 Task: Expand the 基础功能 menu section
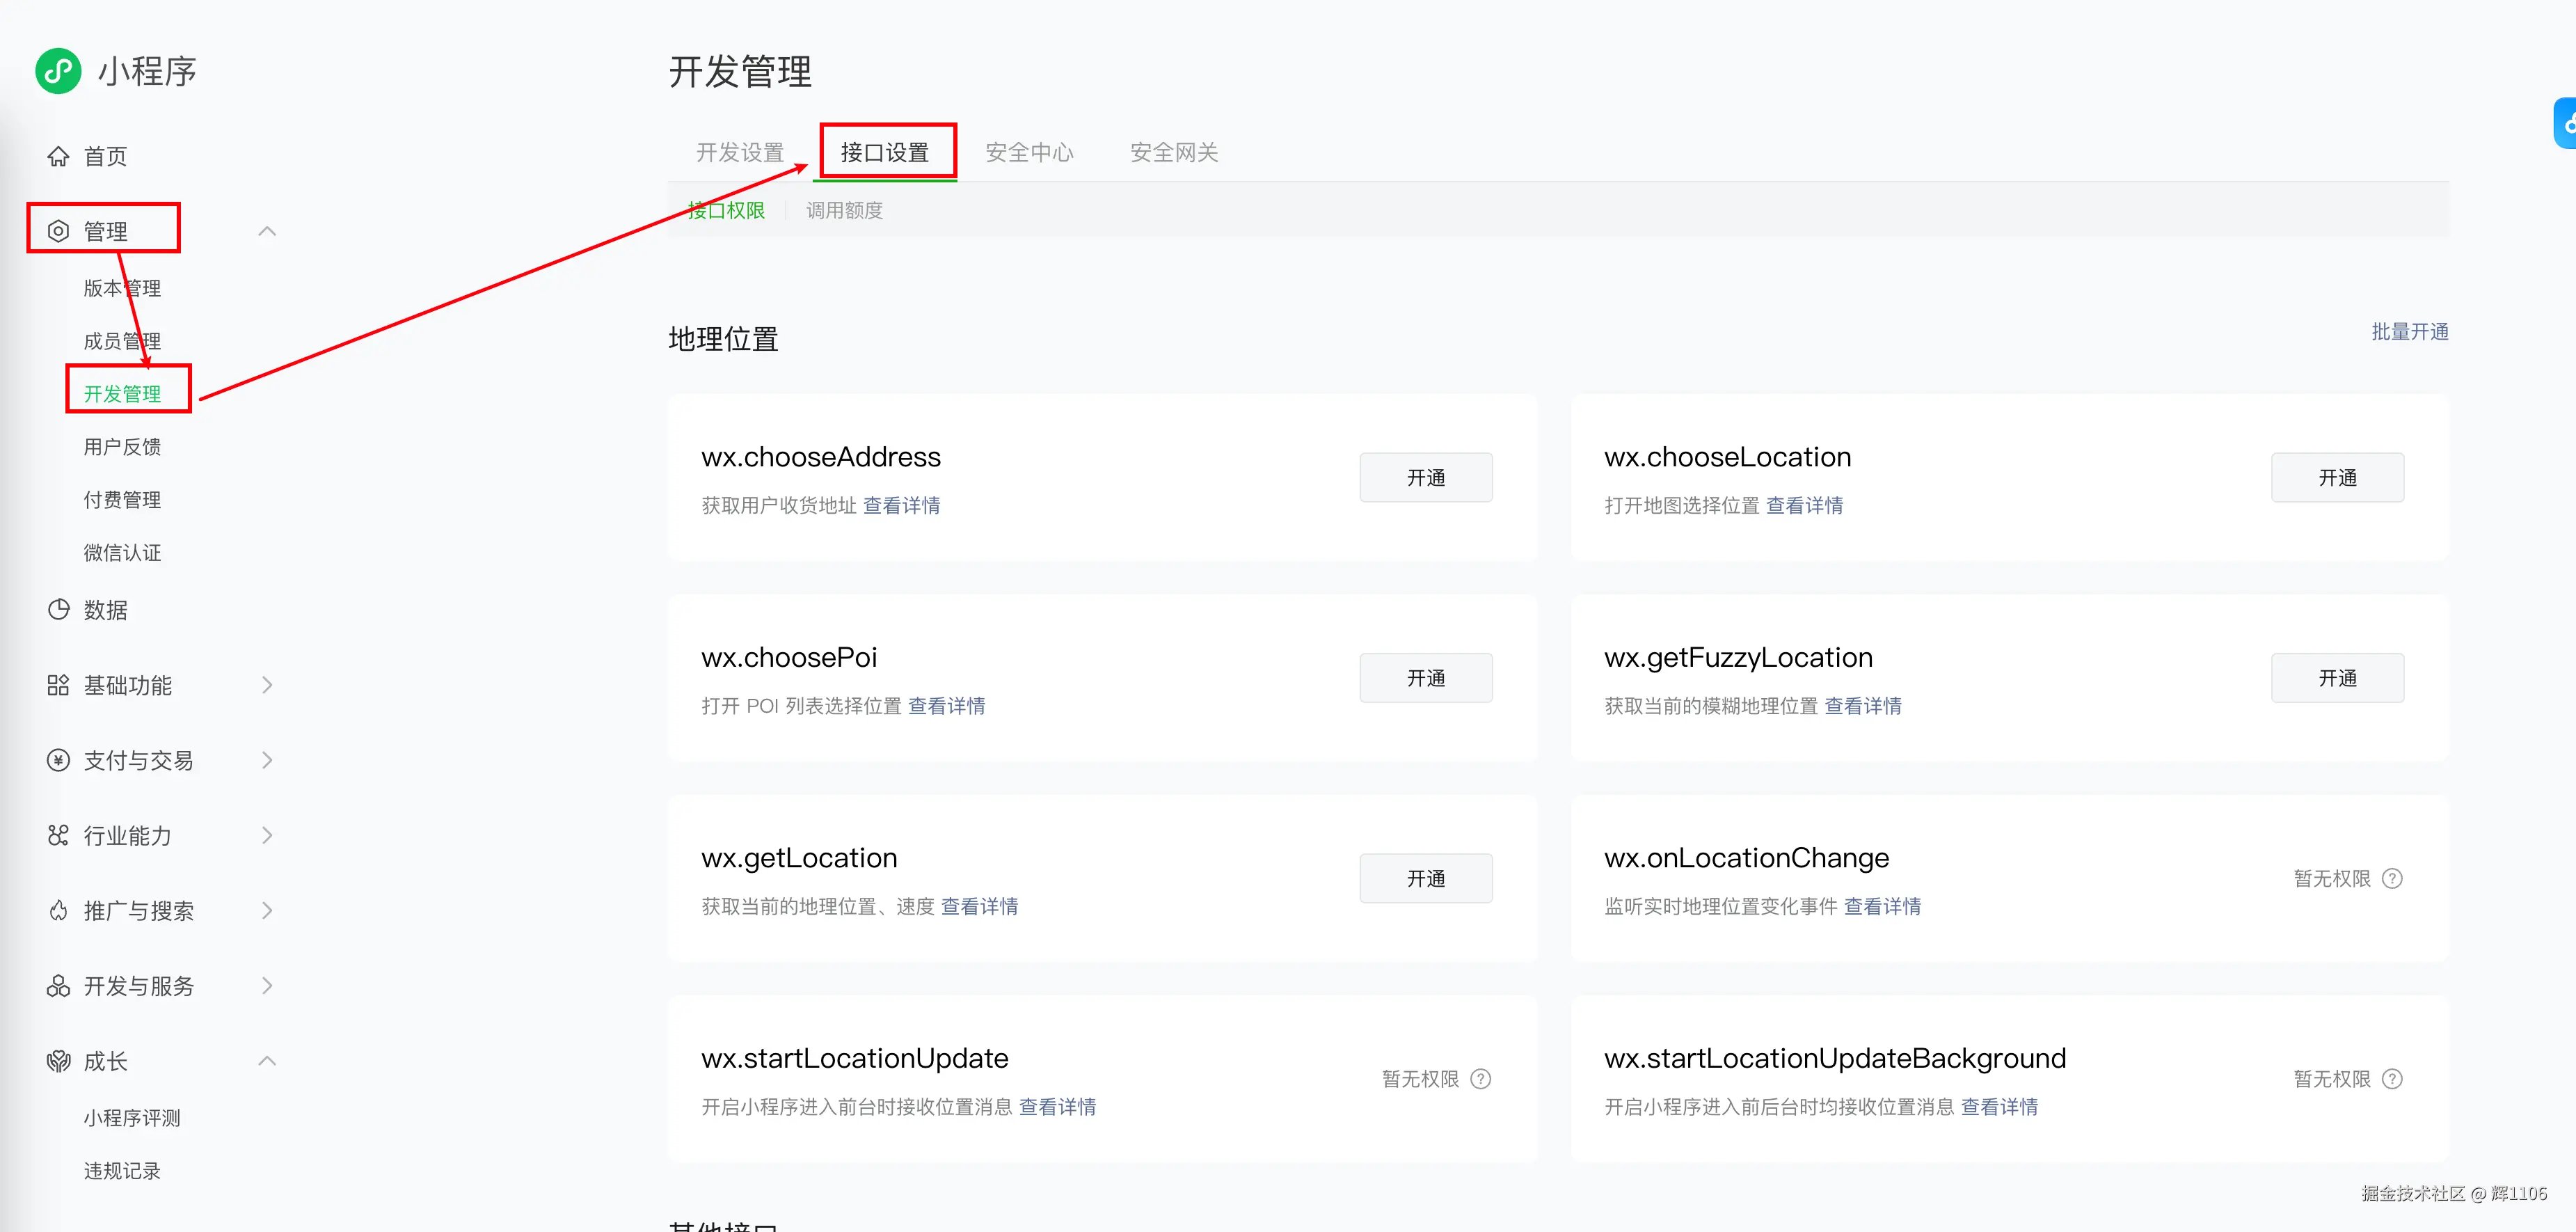click(x=267, y=685)
